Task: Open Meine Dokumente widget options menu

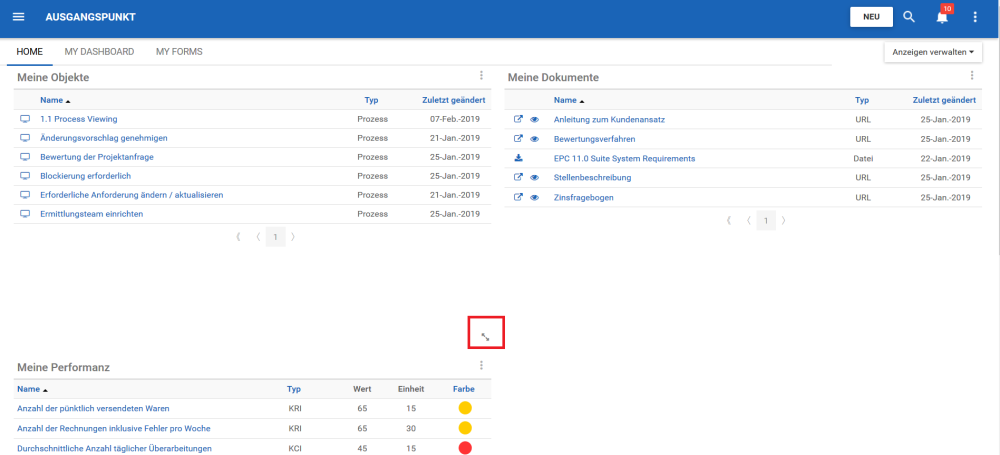Action: [972, 75]
